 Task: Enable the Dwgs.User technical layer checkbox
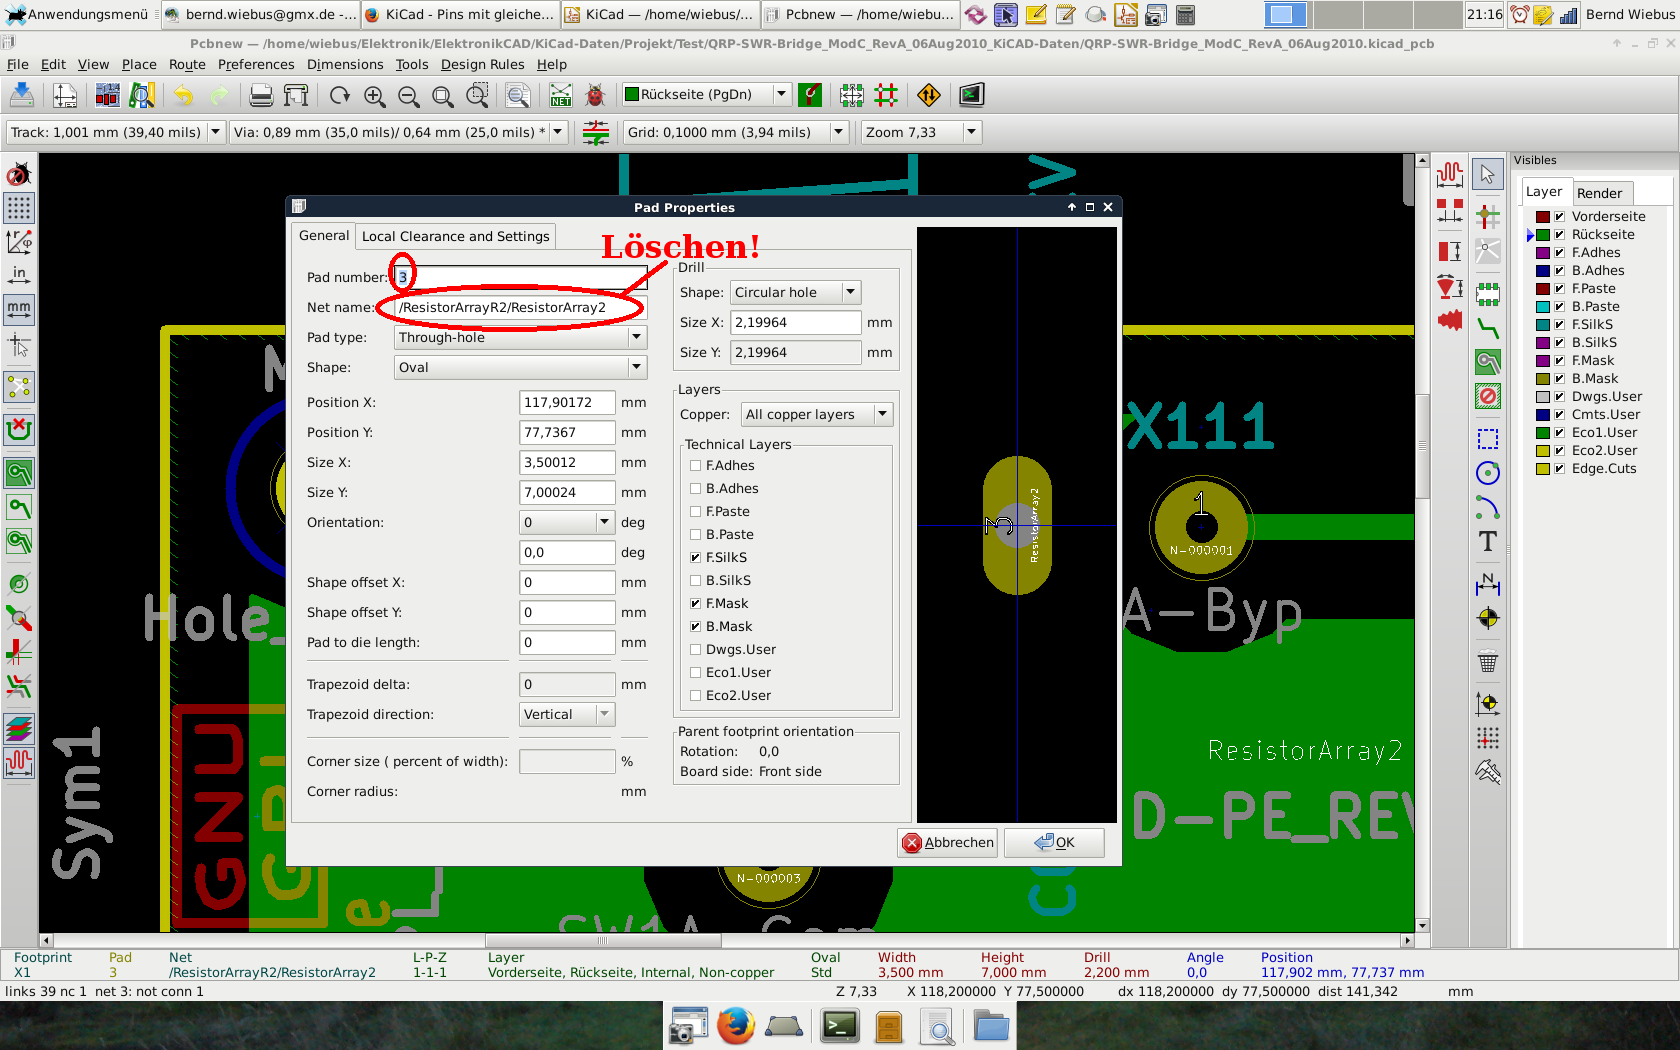(696, 650)
